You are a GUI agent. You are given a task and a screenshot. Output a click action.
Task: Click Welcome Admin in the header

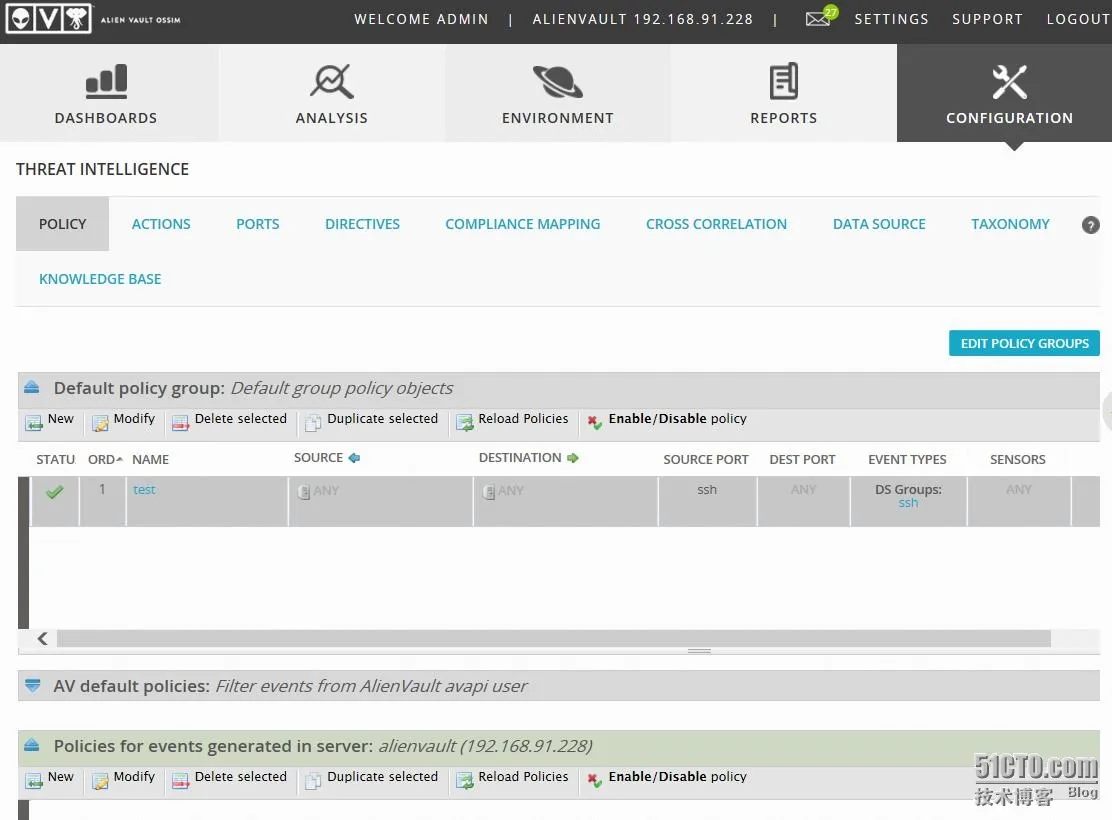(x=421, y=19)
